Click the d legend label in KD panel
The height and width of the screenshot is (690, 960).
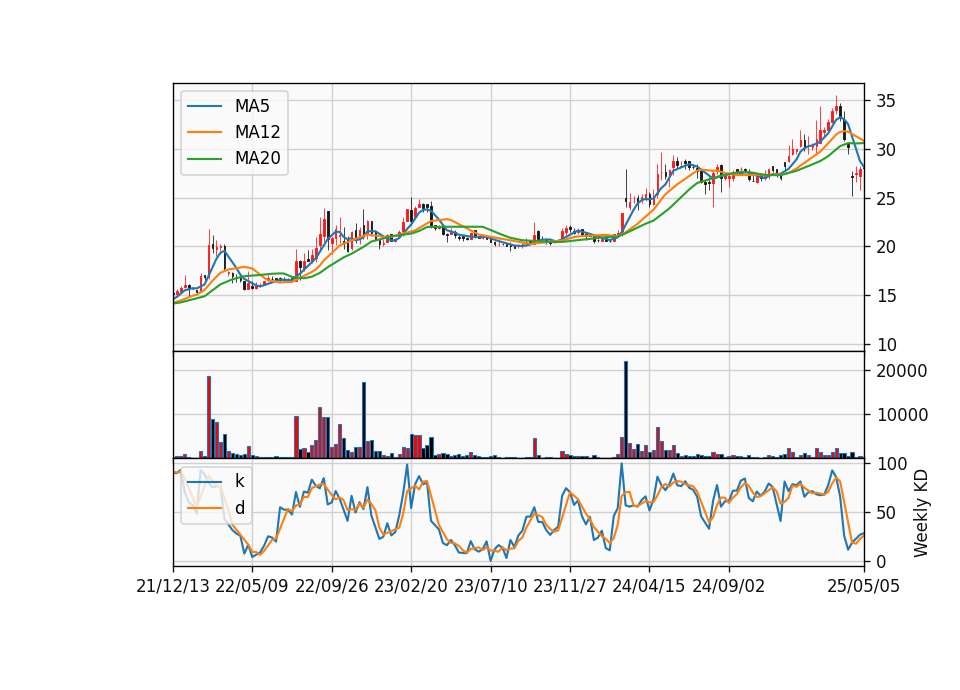click(239, 508)
